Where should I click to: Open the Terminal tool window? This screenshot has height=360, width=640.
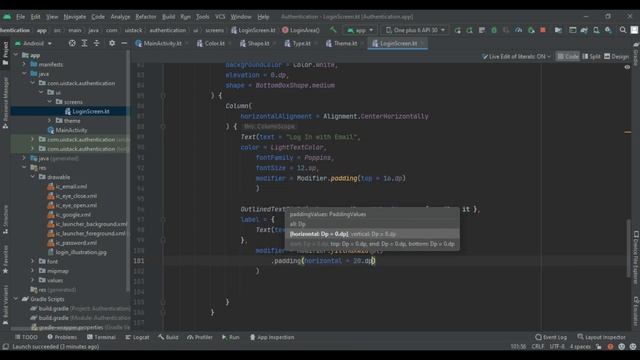click(x=101, y=337)
